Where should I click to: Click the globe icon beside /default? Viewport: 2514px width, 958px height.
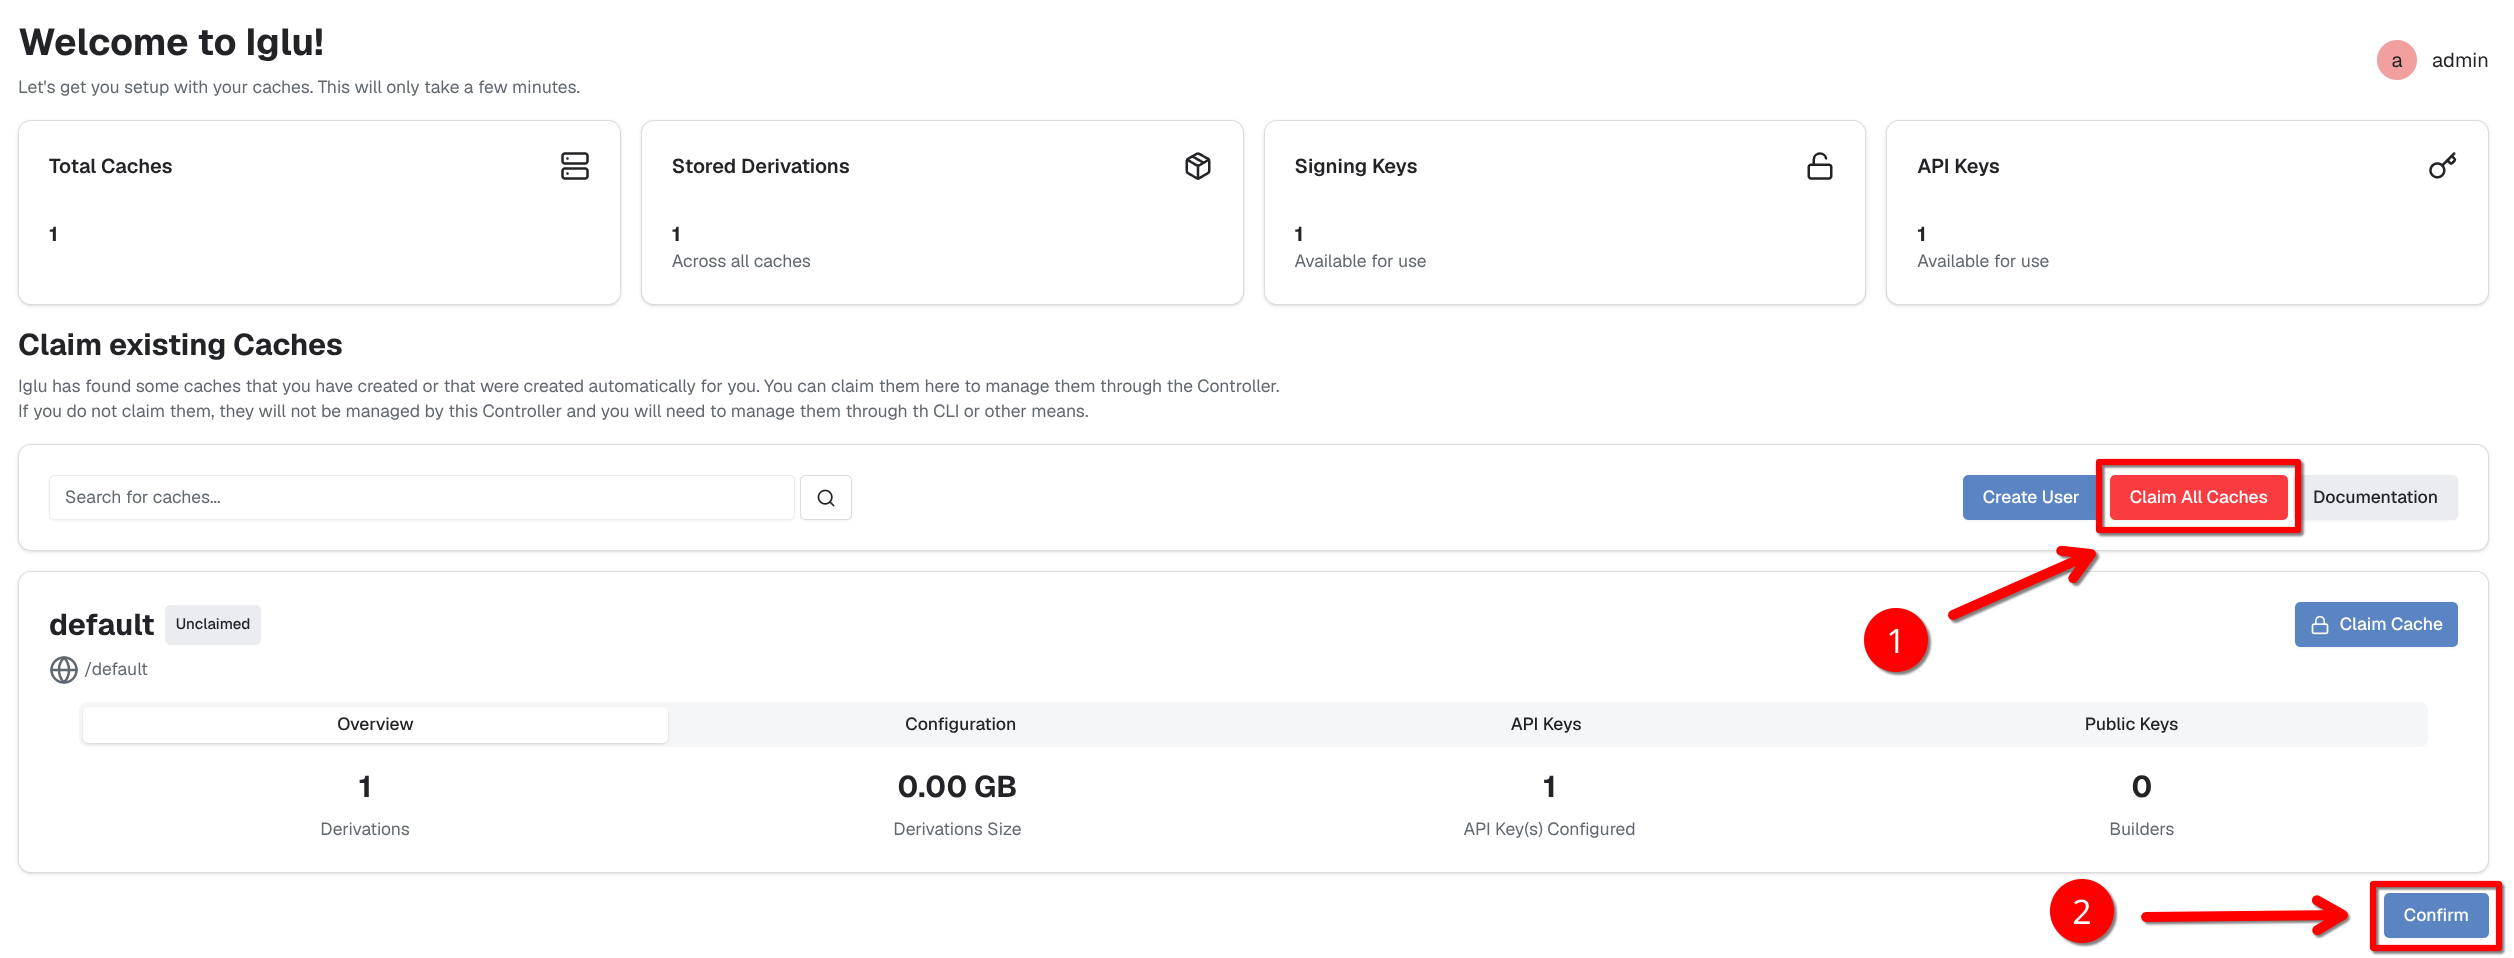coord(64,670)
